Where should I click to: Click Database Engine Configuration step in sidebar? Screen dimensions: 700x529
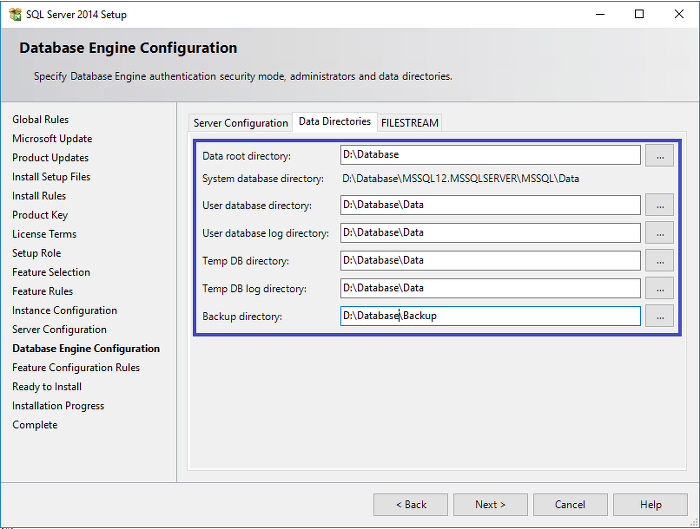[x=86, y=349]
